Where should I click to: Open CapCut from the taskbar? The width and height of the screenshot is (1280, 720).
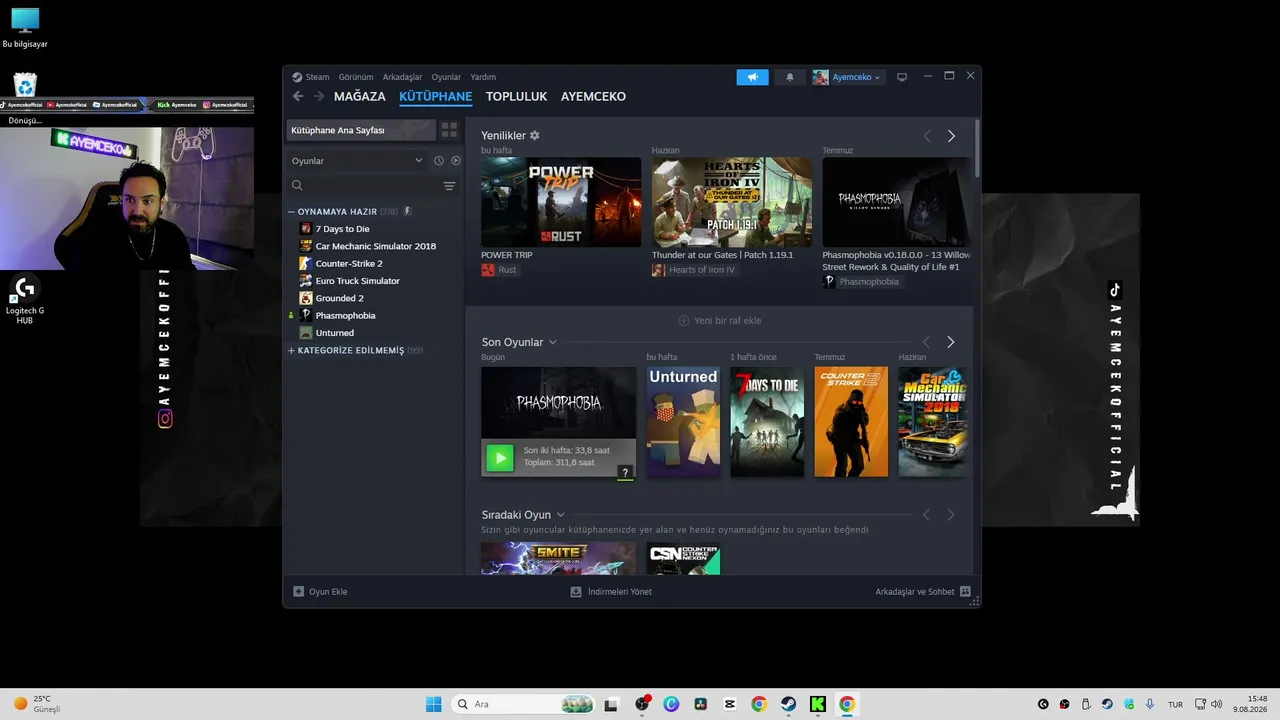tap(729, 704)
